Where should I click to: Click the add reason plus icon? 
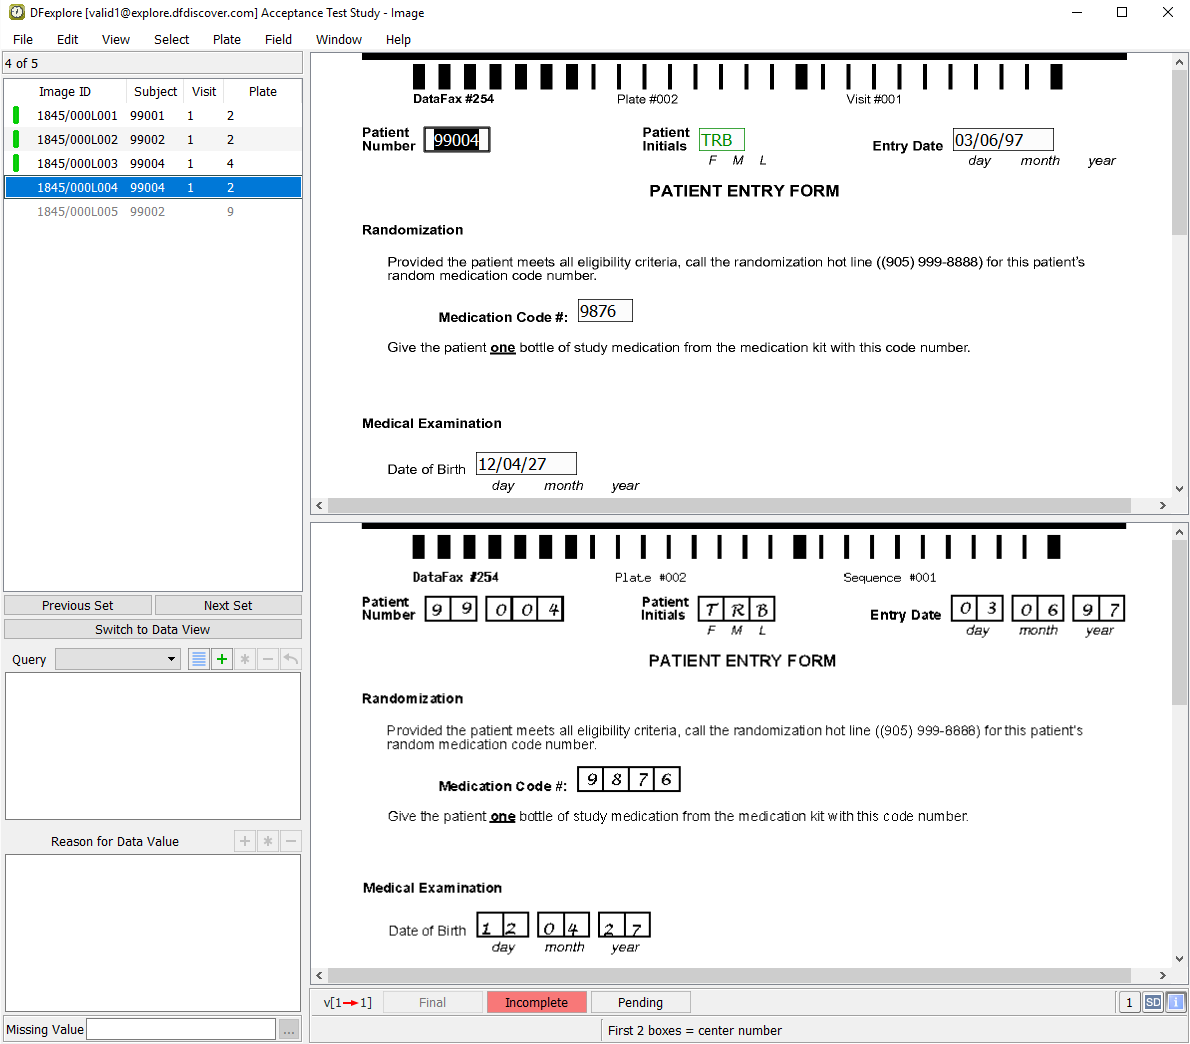[245, 841]
